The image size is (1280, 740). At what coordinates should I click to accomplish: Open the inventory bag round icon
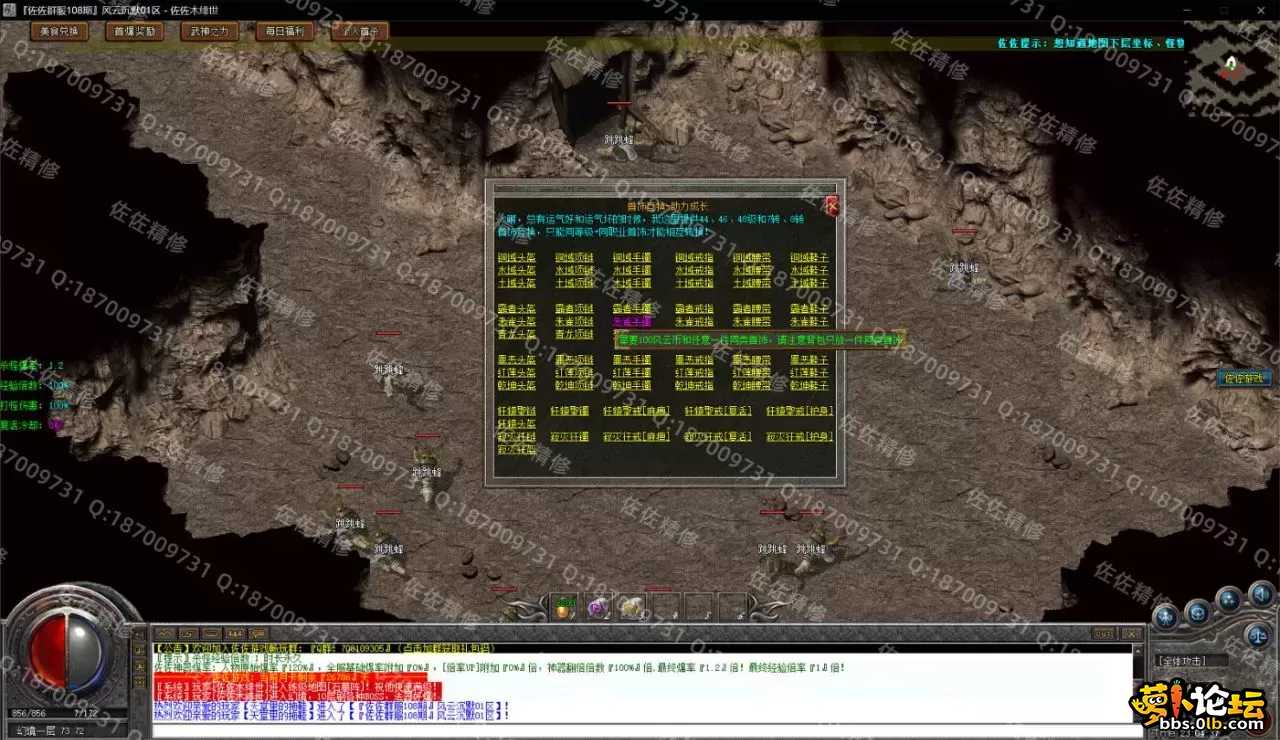[1197, 612]
